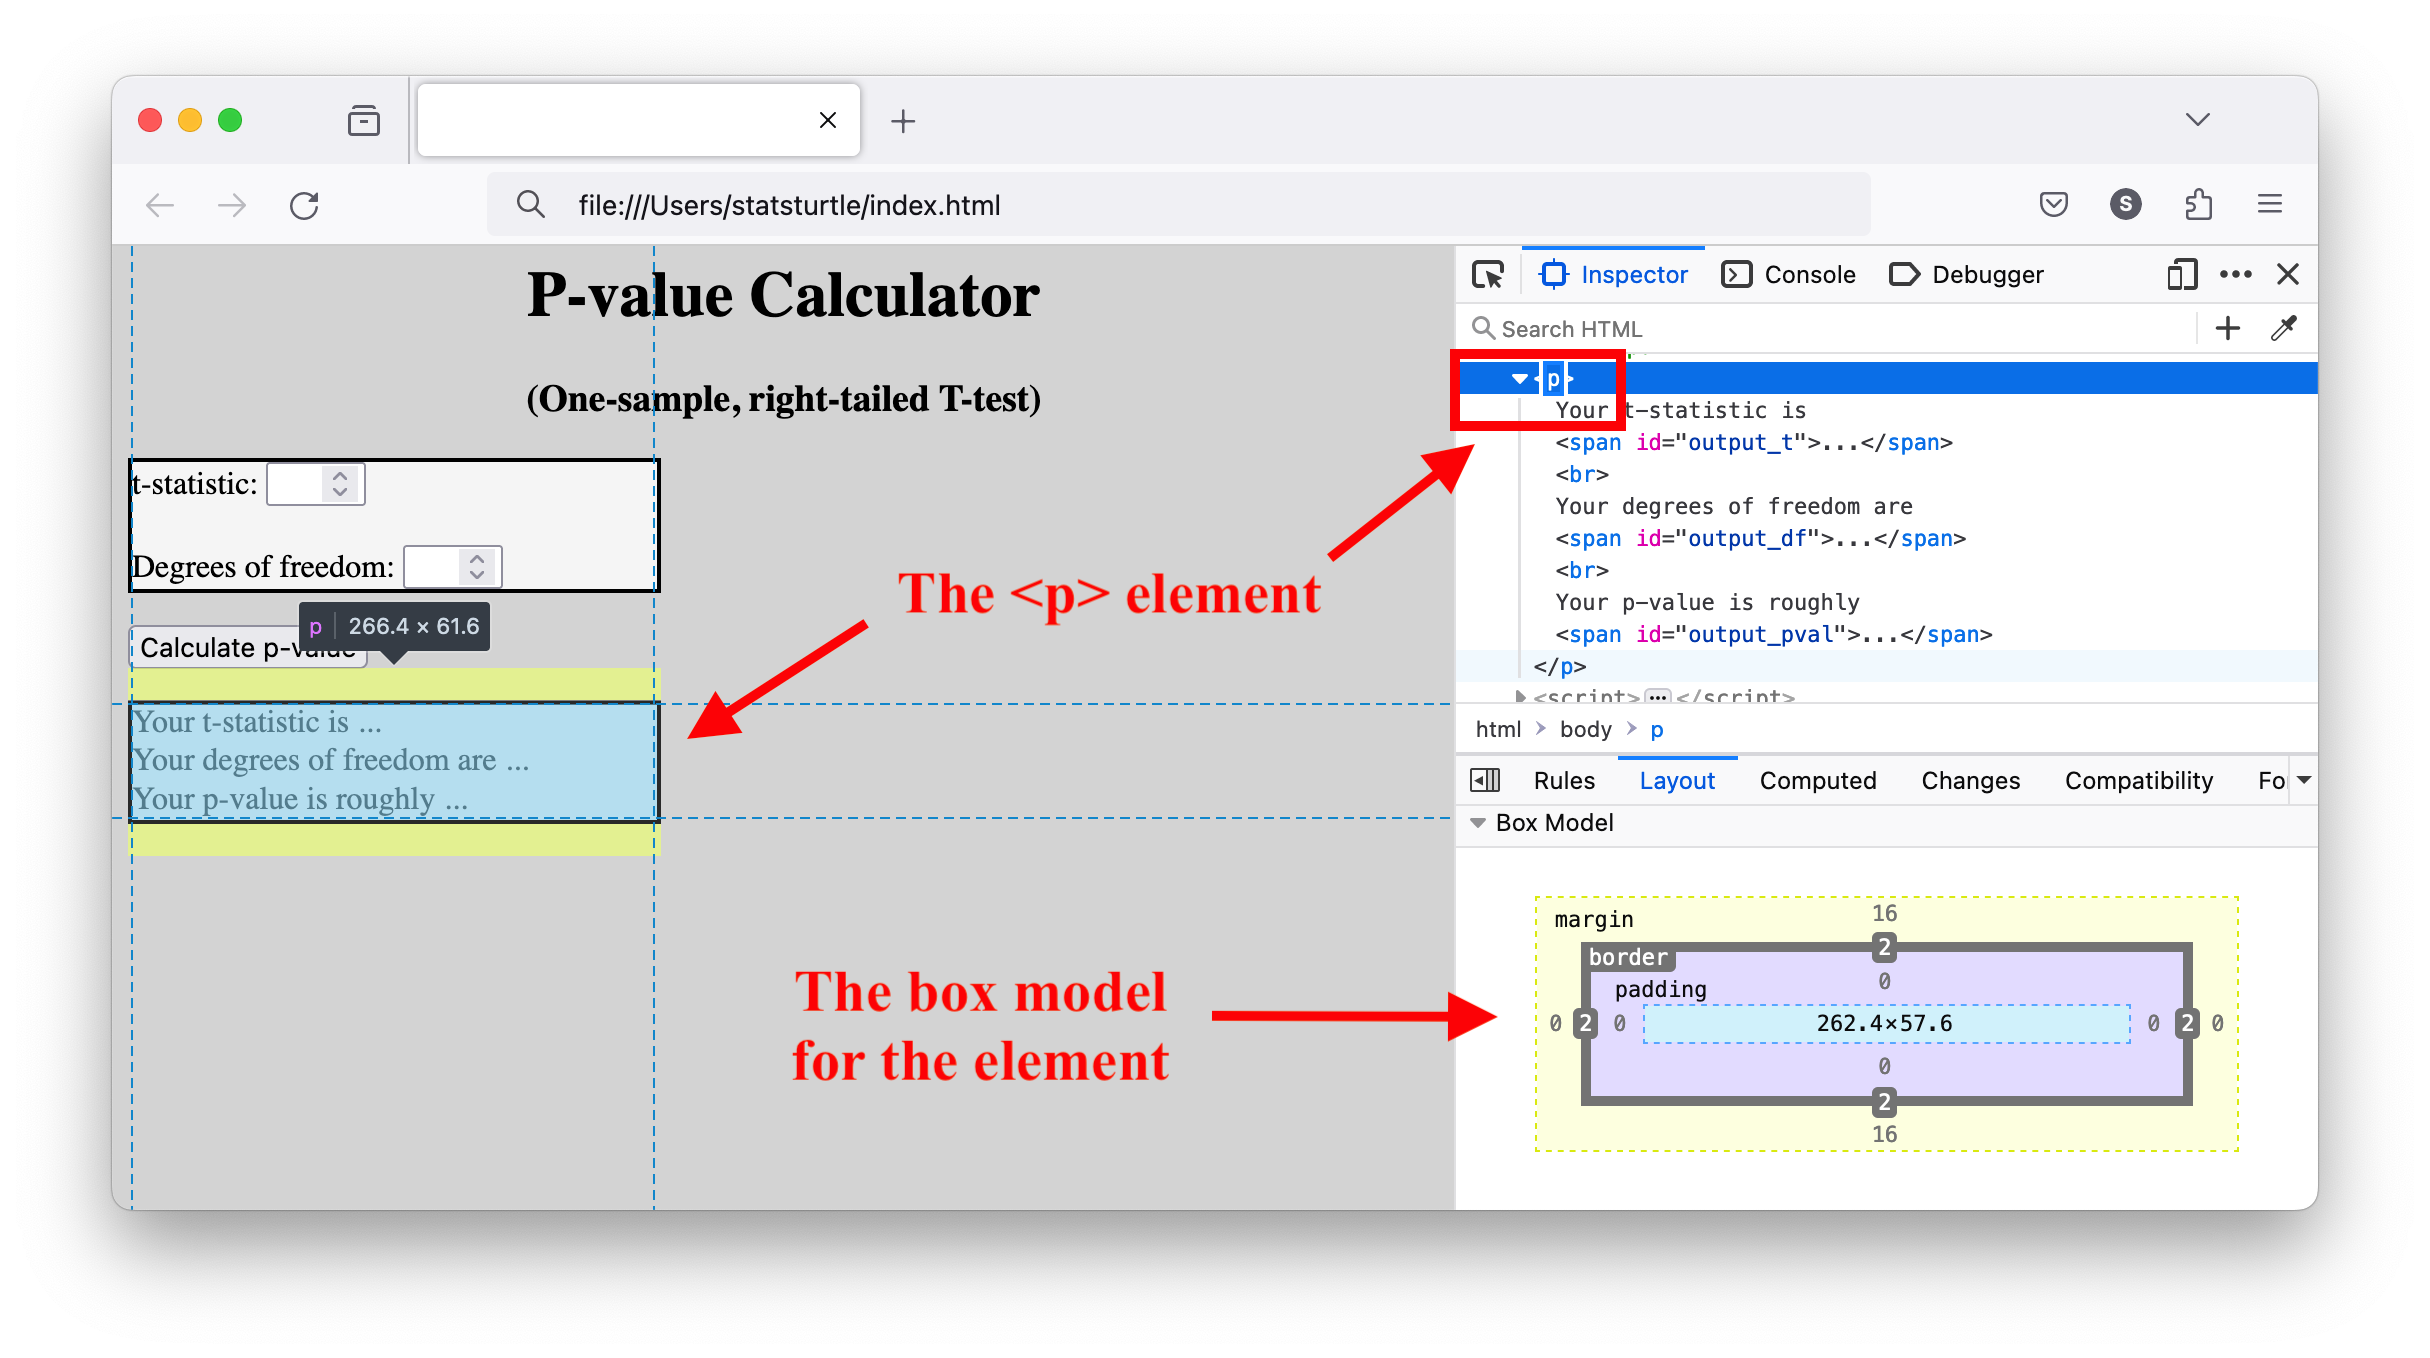Click body in the breadcrumb trail

[x=1585, y=730]
